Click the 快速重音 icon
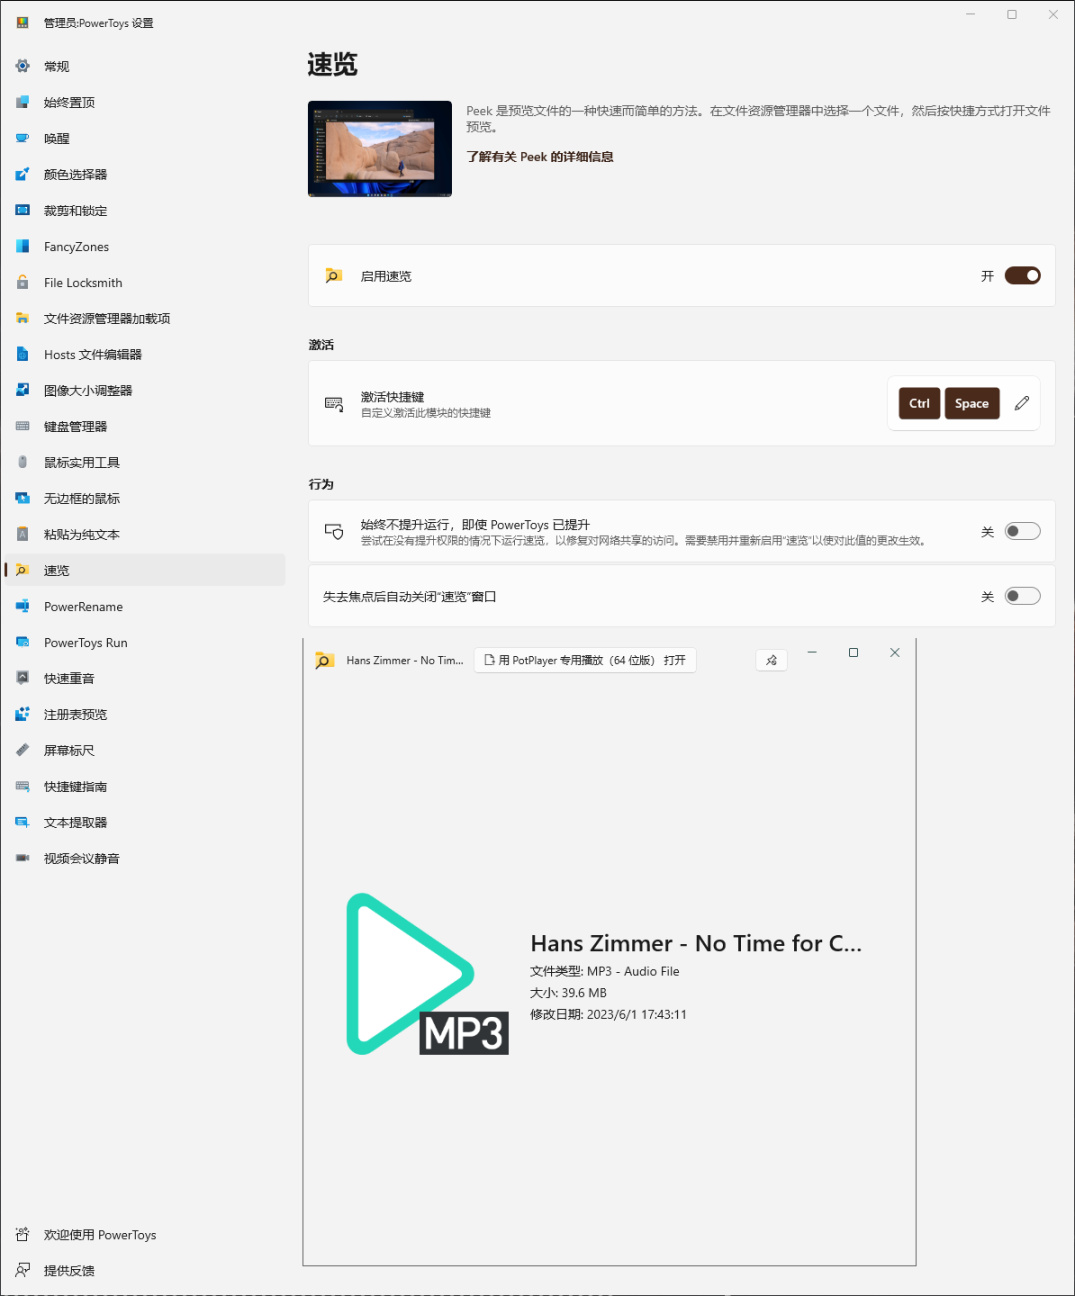The height and width of the screenshot is (1296, 1075). 22,678
